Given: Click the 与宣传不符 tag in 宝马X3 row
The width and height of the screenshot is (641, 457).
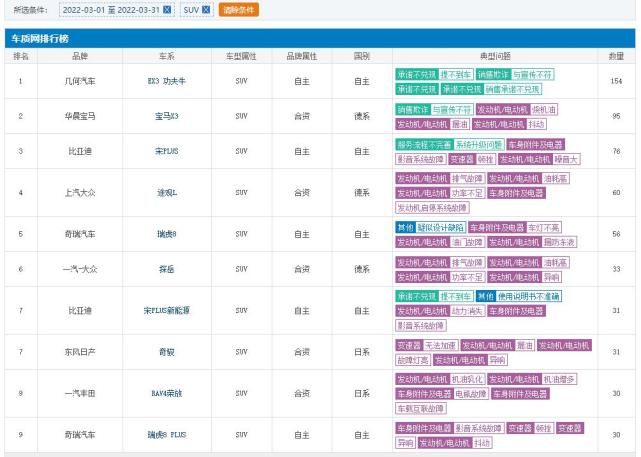Looking at the screenshot, I should [452, 110].
